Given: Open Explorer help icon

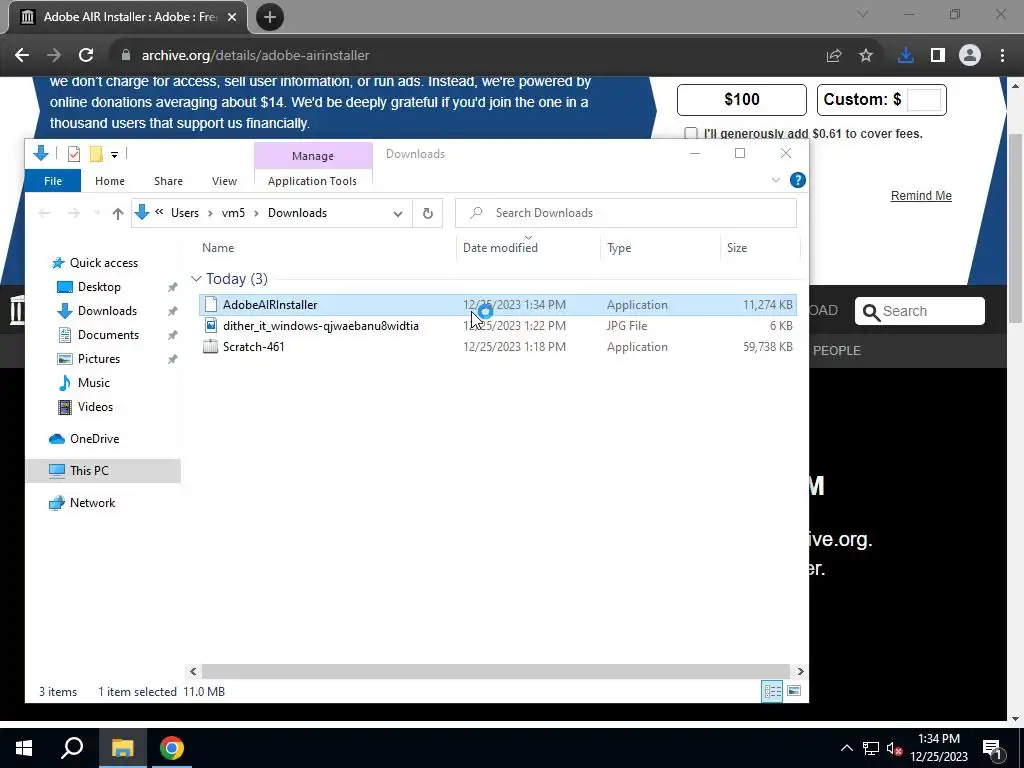Looking at the screenshot, I should (x=797, y=180).
